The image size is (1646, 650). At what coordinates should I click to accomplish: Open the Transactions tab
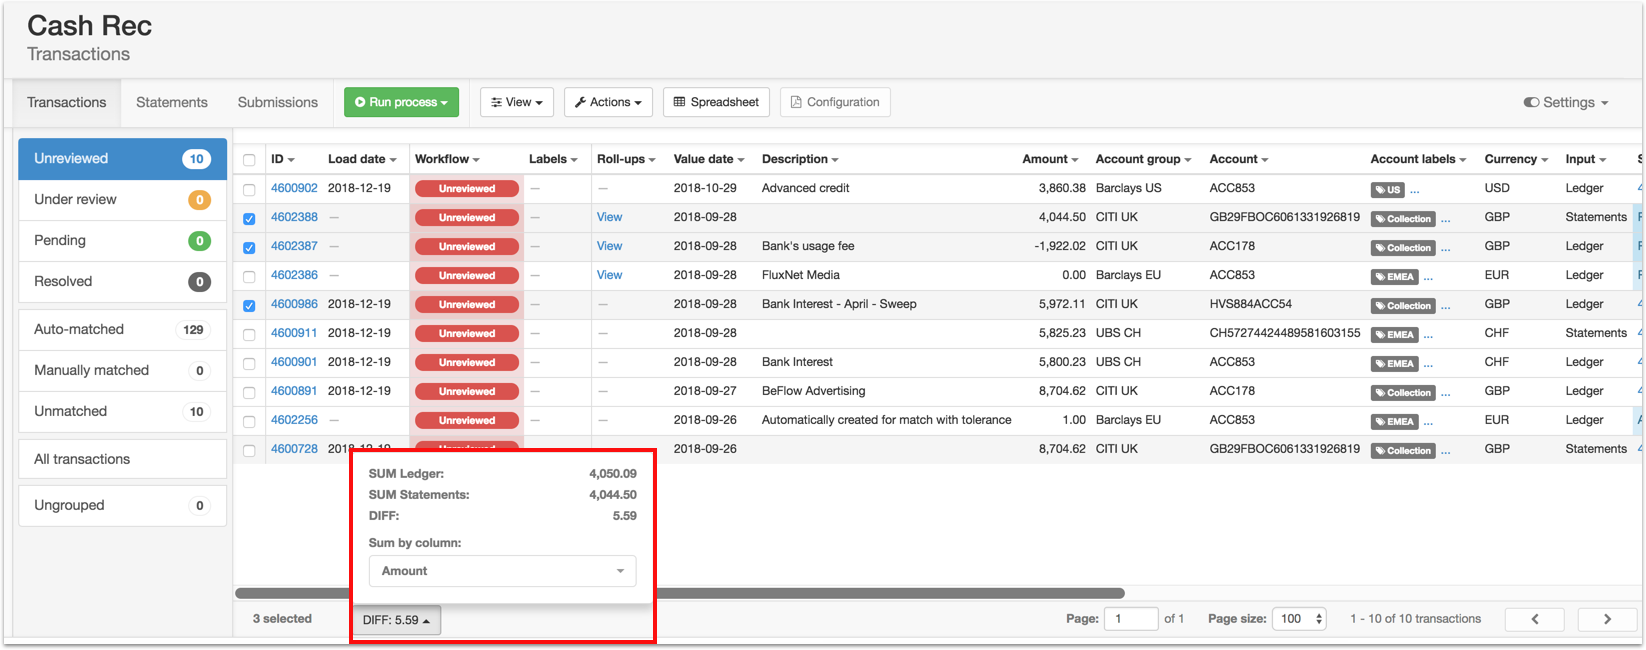67,102
